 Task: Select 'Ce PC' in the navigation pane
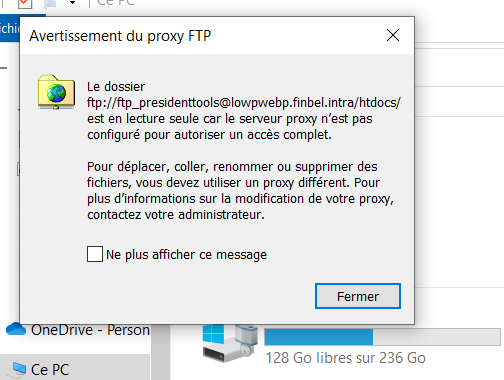(x=75, y=369)
